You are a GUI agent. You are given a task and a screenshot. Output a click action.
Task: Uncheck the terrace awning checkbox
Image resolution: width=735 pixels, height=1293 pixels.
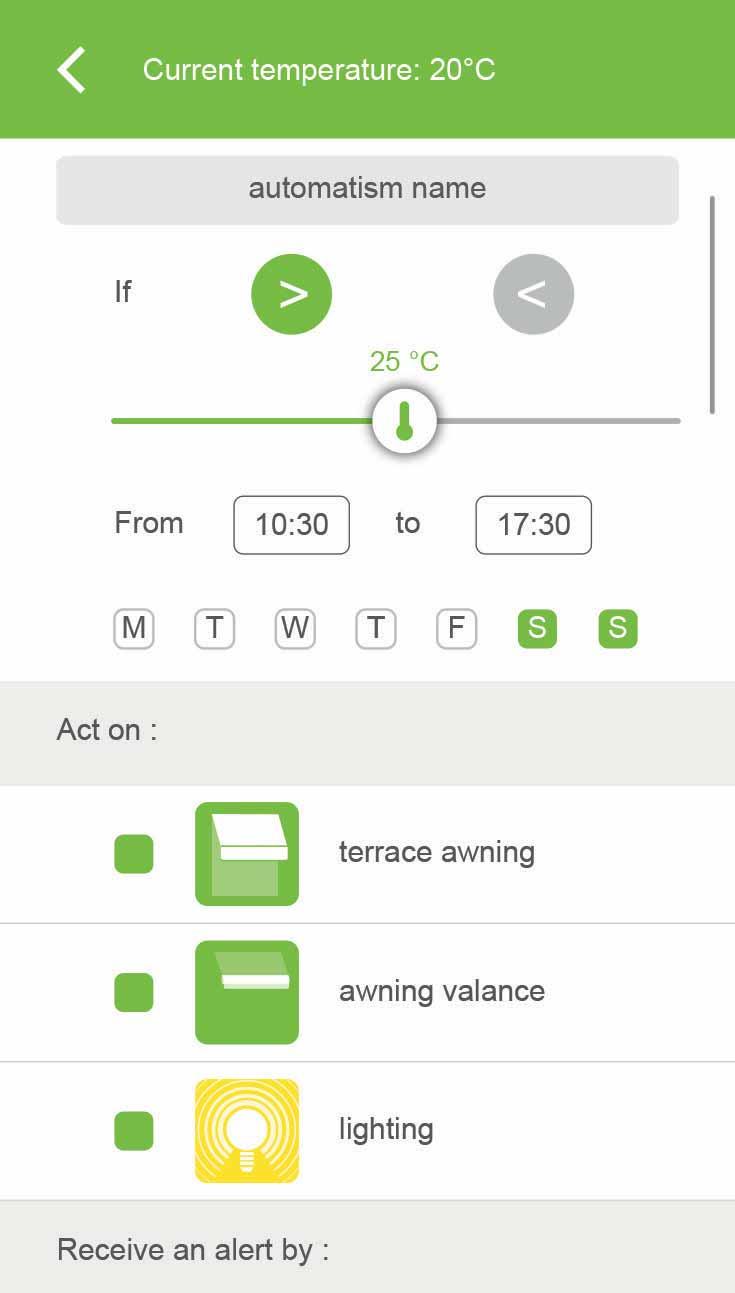coord(134,854)
